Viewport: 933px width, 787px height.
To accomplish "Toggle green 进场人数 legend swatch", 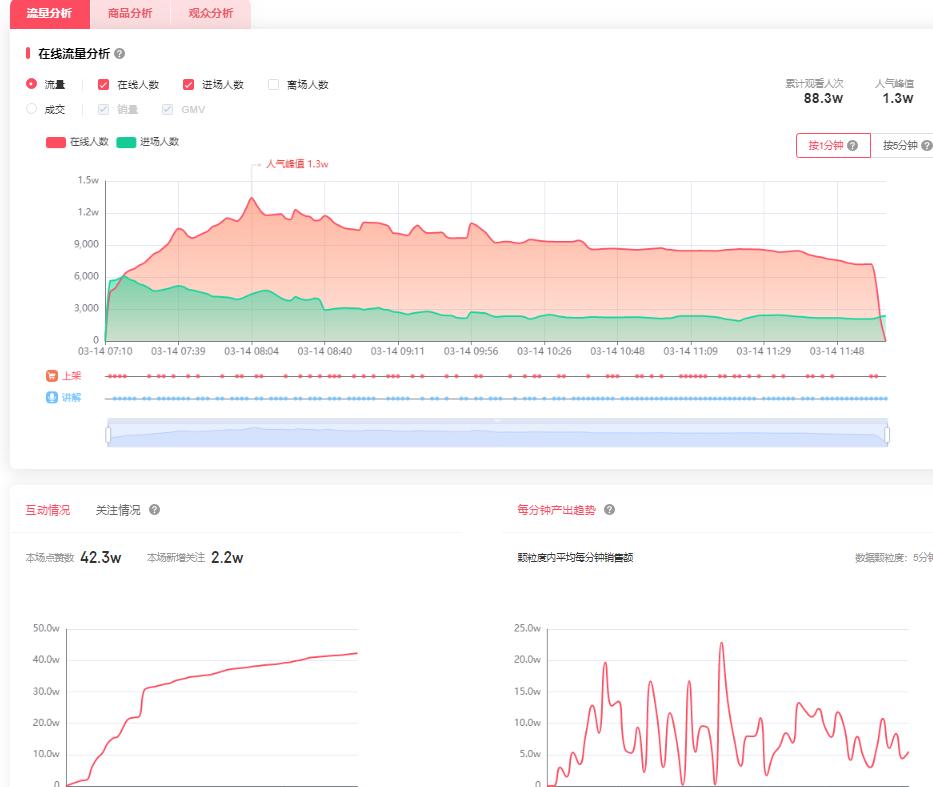I will click(126, 142).
